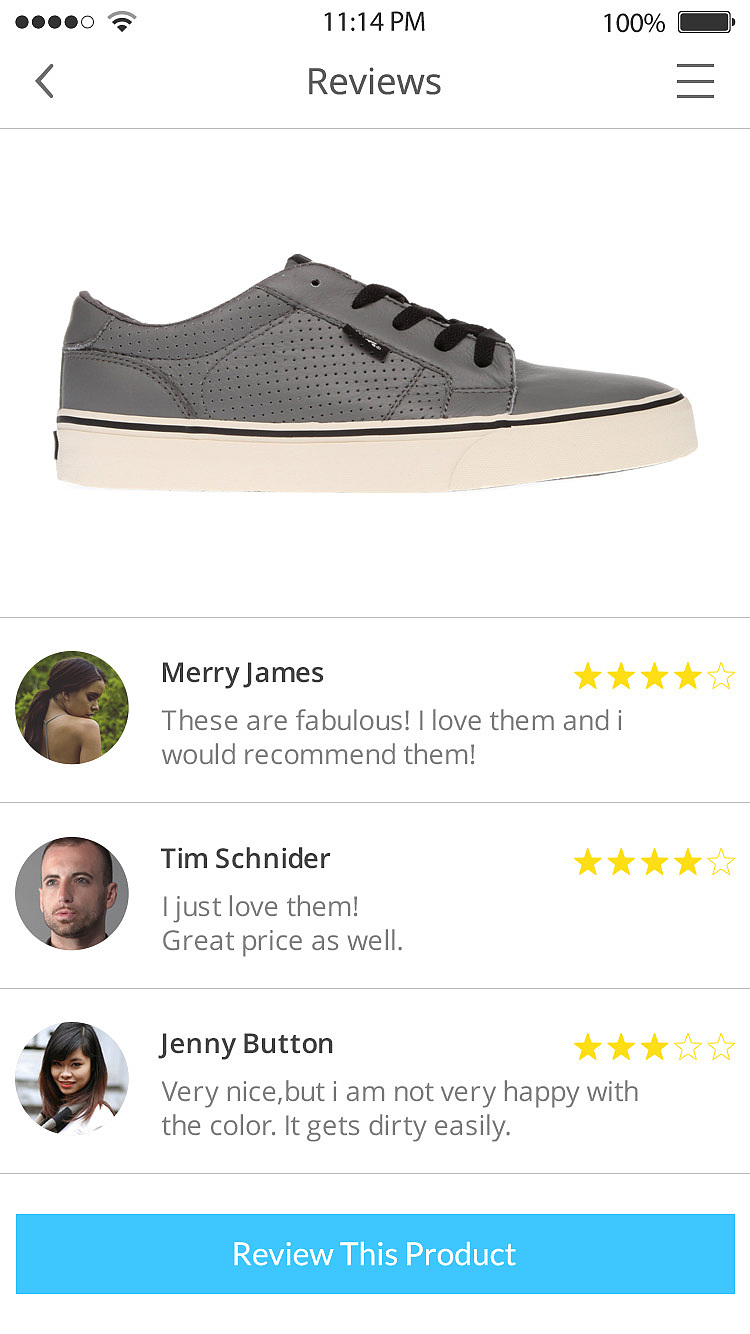
Task: Tap Jenny Button's review text
Action: click(400, 1108)
